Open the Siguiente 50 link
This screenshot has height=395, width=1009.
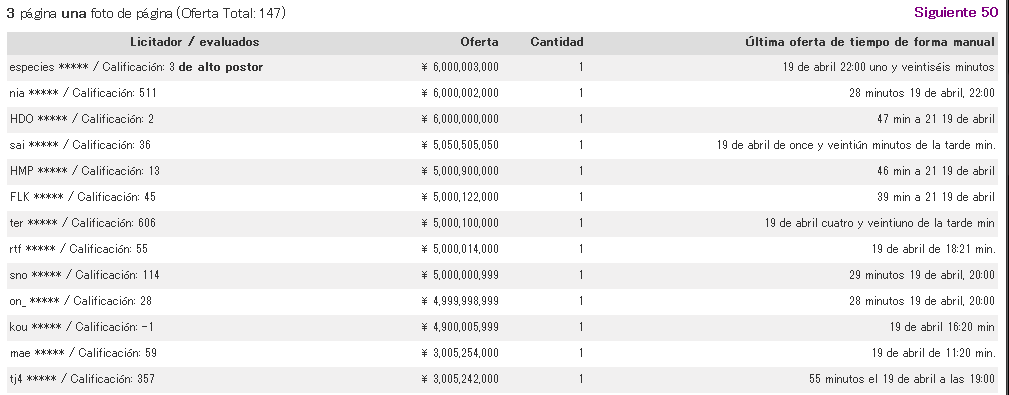[x=956, y=13]
